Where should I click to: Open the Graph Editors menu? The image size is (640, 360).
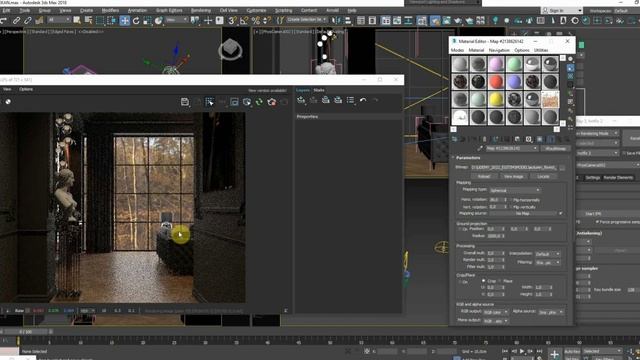[x=169, y=10]
